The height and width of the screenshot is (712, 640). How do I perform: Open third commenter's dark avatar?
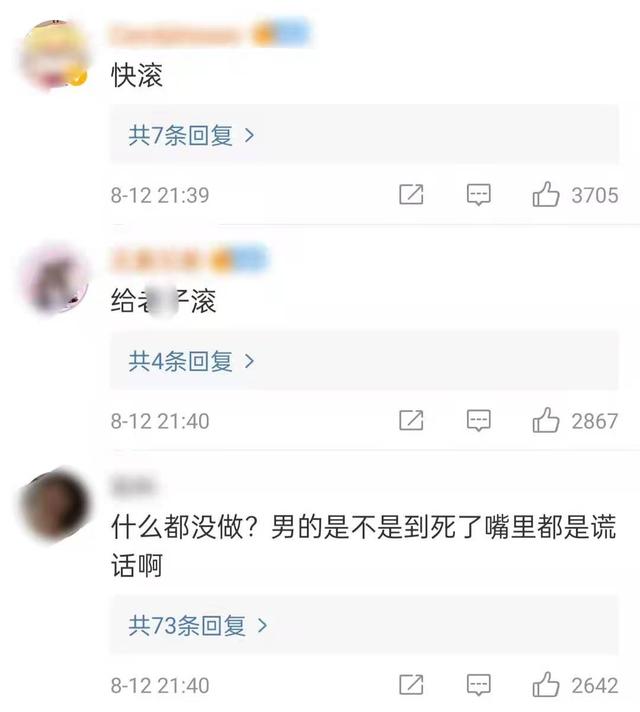[55, 505]
